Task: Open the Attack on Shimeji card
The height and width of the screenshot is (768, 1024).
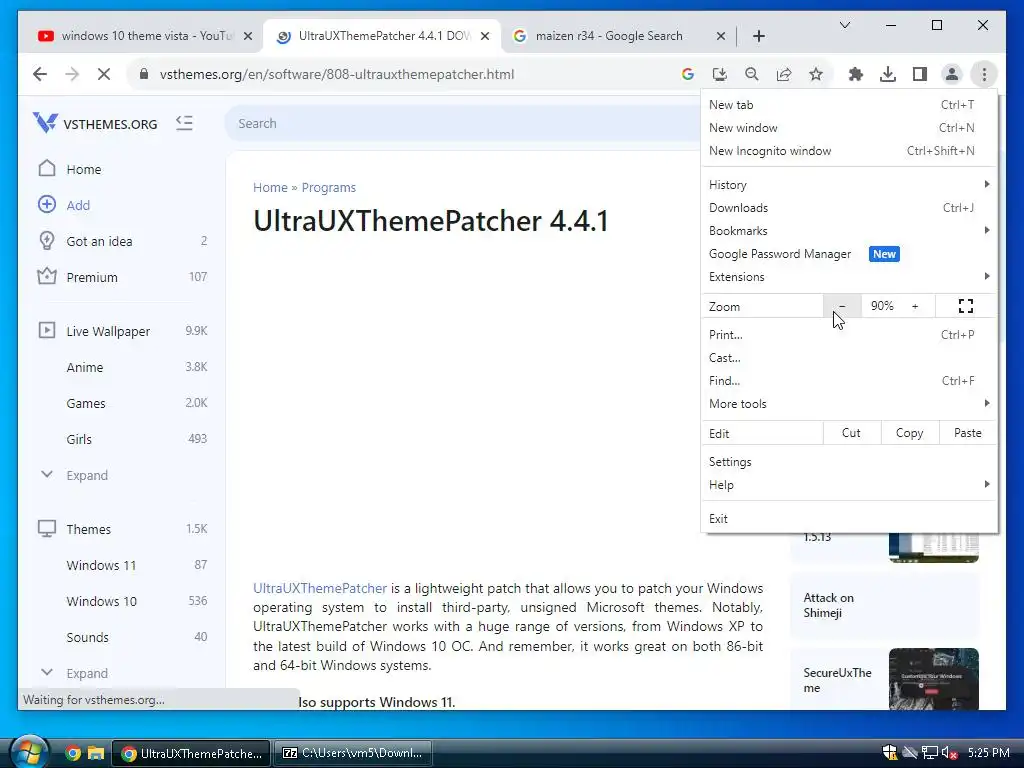Action: click(x=885, y=605)
